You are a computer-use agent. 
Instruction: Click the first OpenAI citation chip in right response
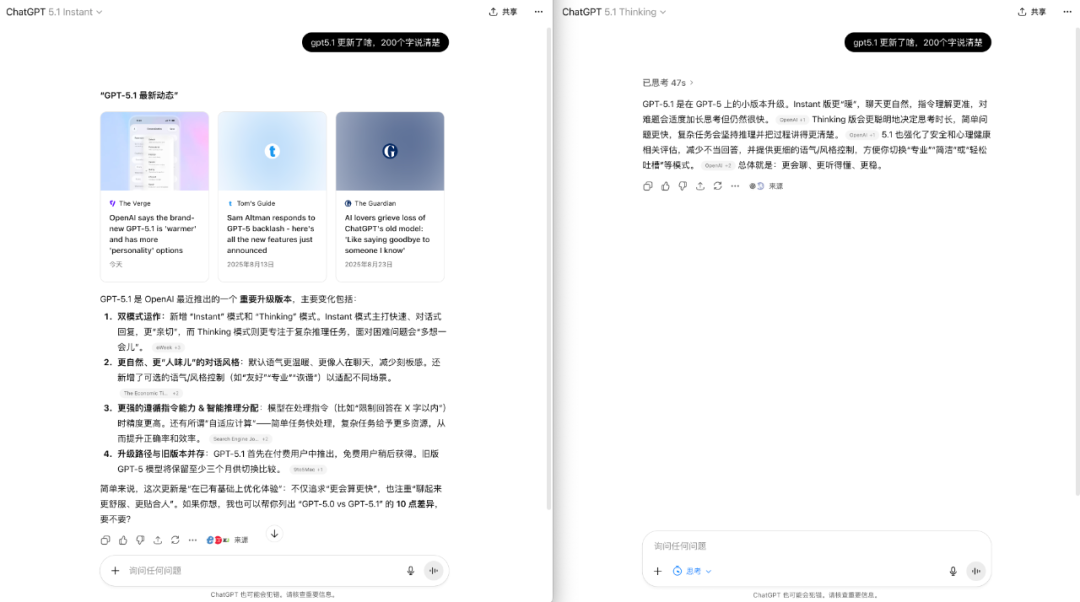pos(792,120)
